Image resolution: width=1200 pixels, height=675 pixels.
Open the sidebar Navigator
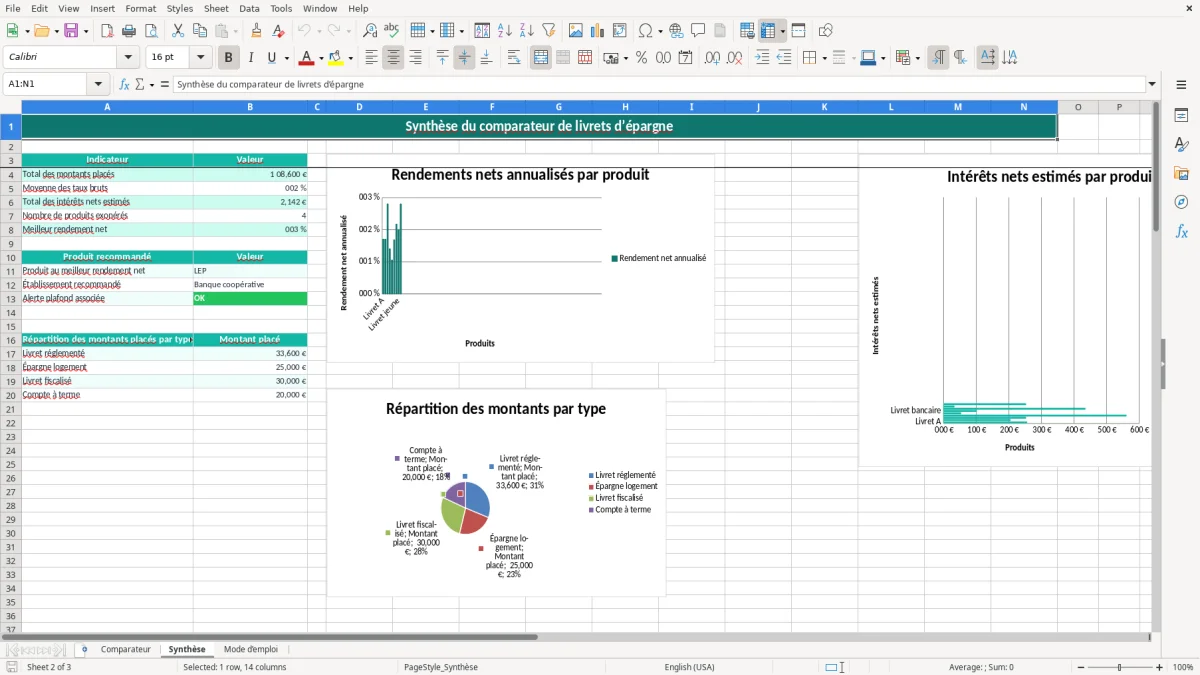(x=1181, y=202)
